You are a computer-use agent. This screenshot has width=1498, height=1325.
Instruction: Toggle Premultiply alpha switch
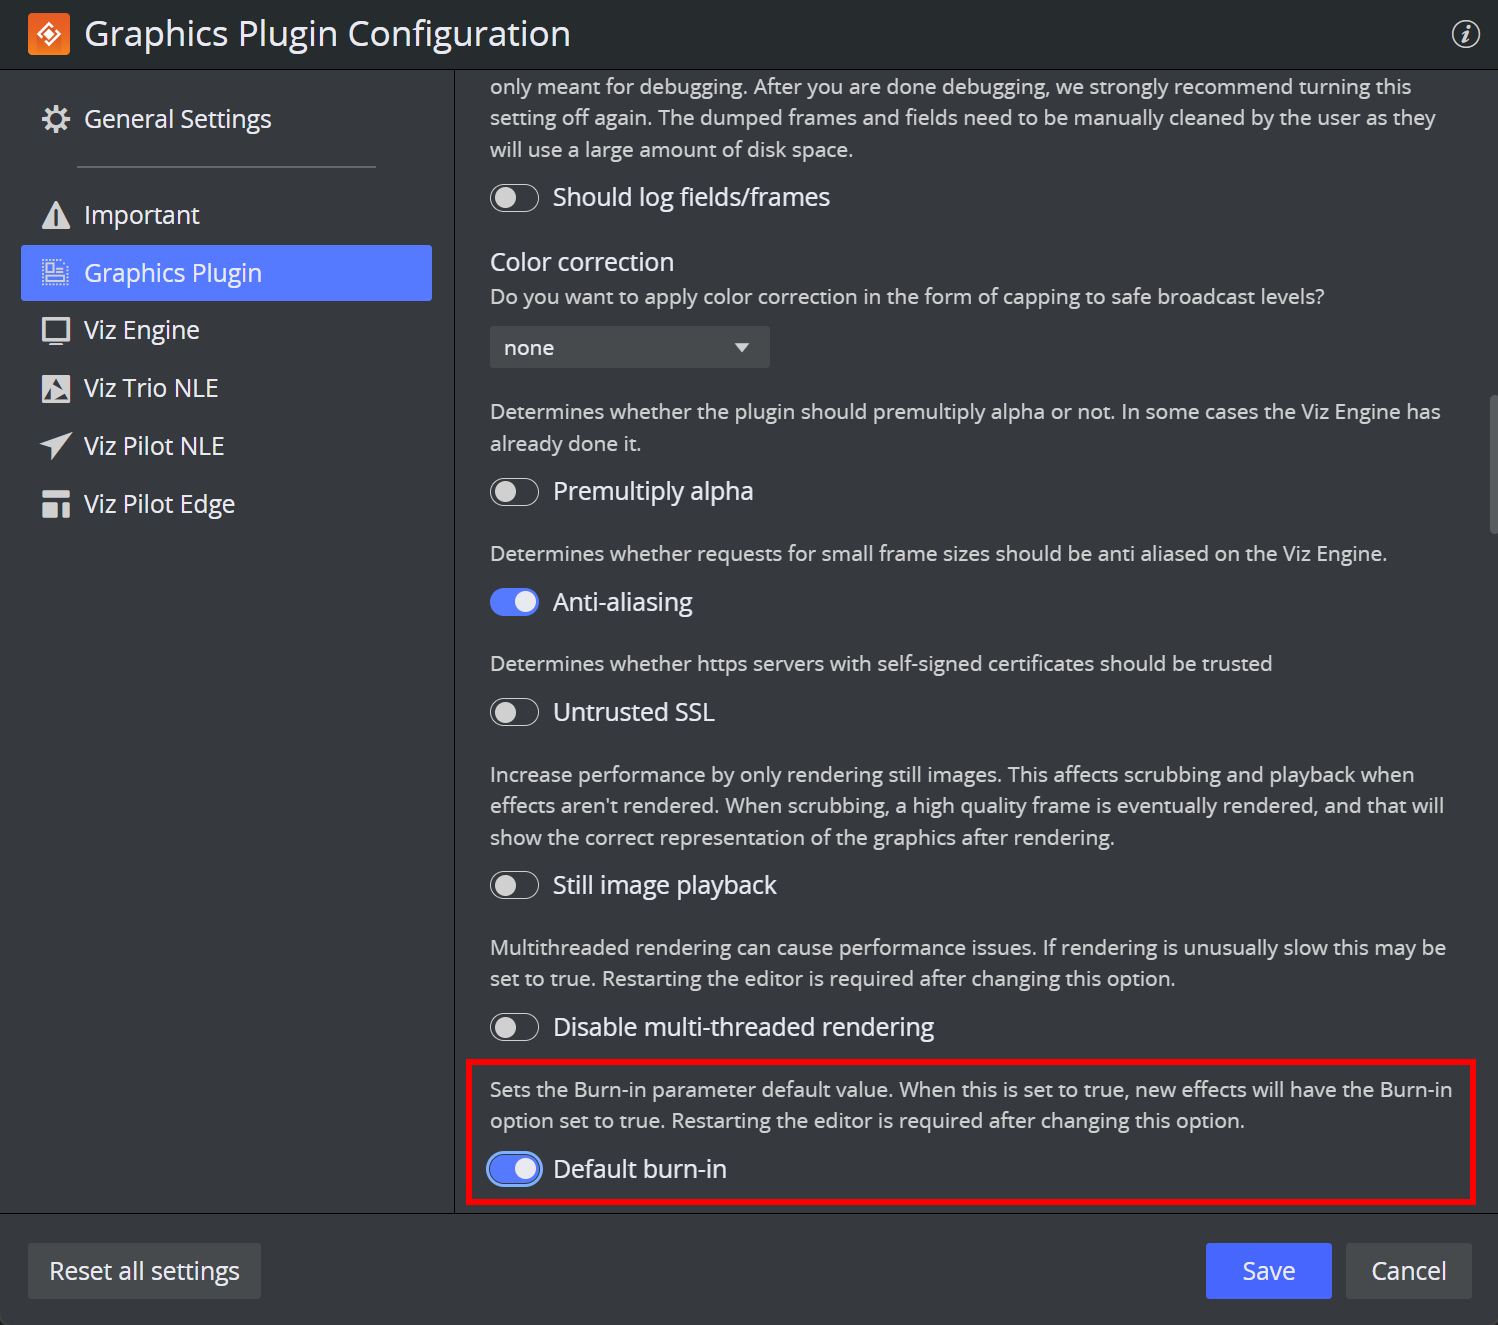(x=514, y=492)
